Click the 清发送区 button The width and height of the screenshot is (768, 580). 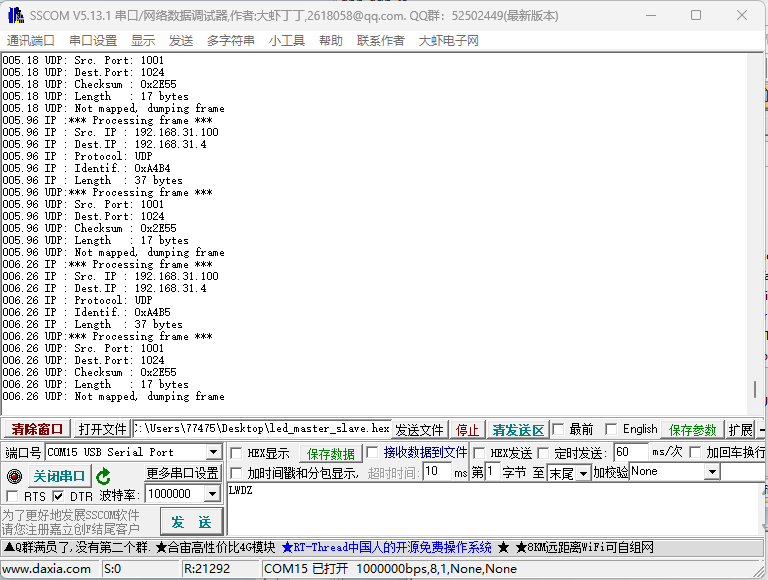(x=518, y=430)
